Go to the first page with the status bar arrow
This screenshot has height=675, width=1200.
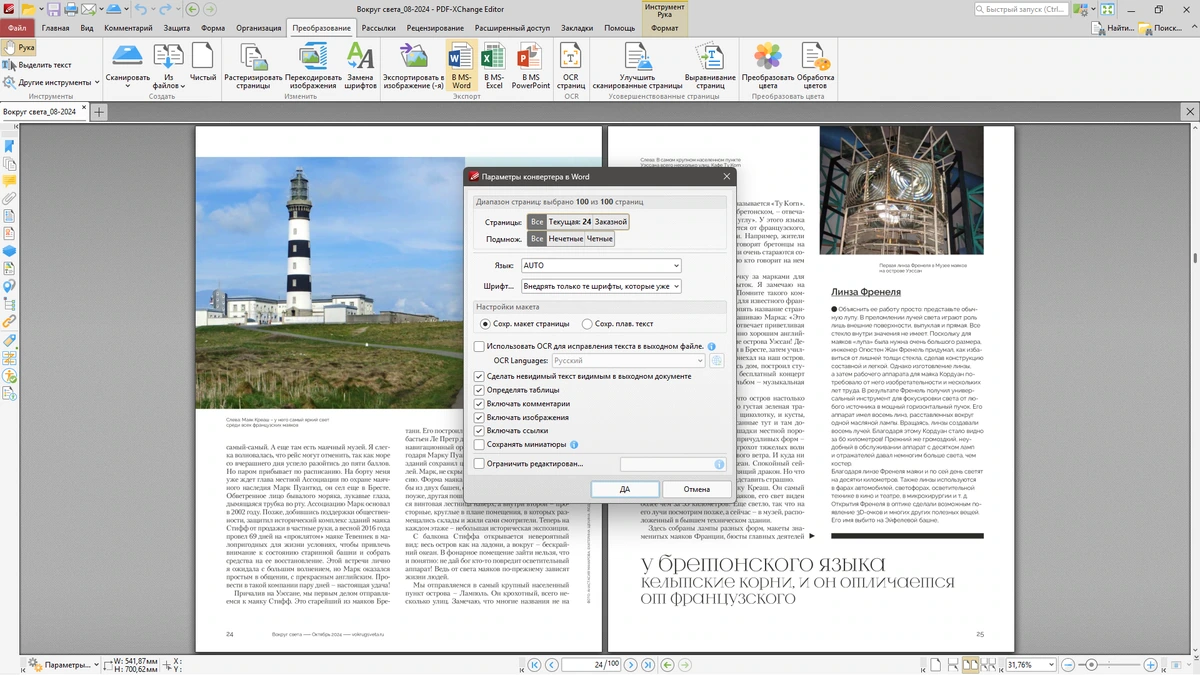point(535,665)
